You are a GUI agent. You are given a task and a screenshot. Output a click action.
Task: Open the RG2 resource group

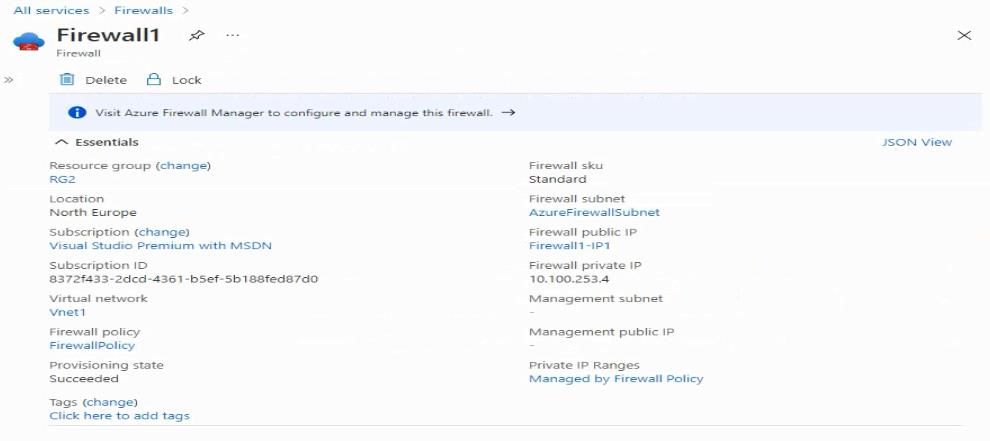62,179
